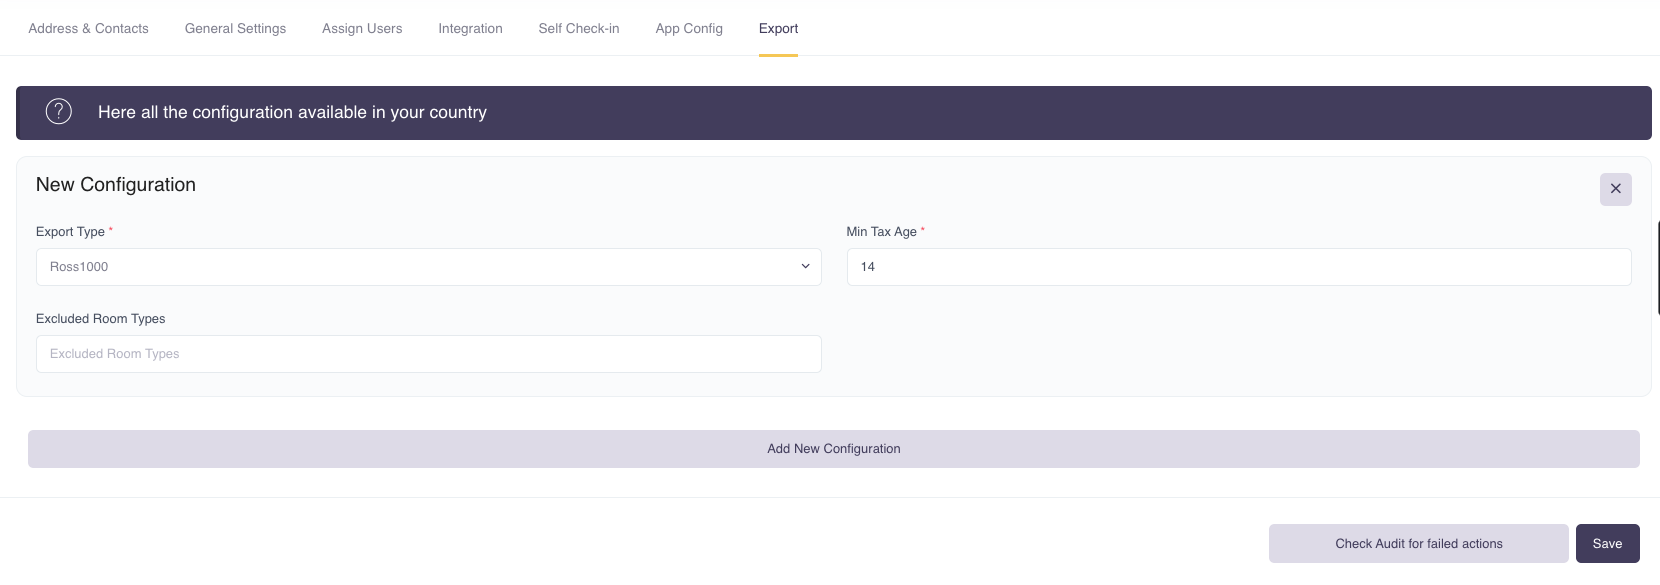This screenshot has width=1660, height=585.
Task: Close the New Configuration panel
Action: tap(1615, 189)
